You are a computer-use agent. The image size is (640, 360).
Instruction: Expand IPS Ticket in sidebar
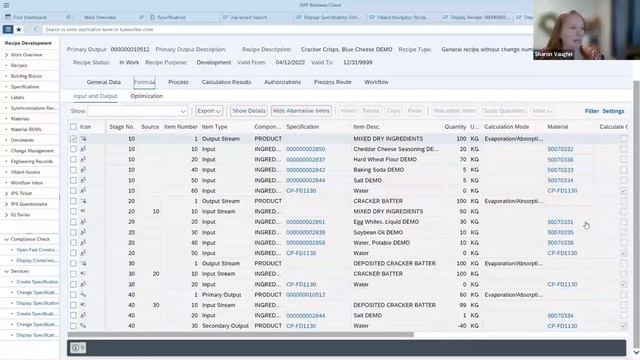pyautogui.click(x=7, y=193)
